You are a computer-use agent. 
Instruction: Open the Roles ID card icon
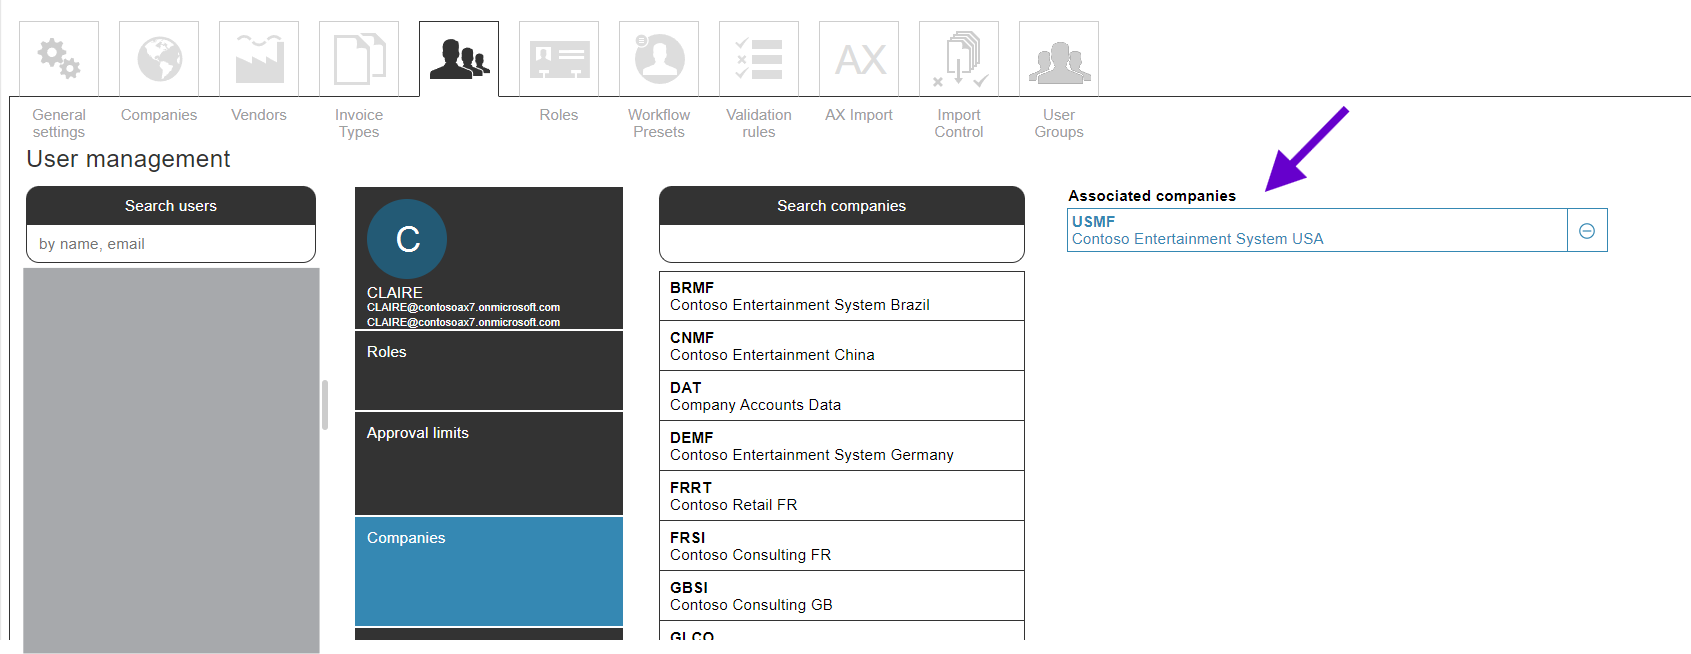559,59
